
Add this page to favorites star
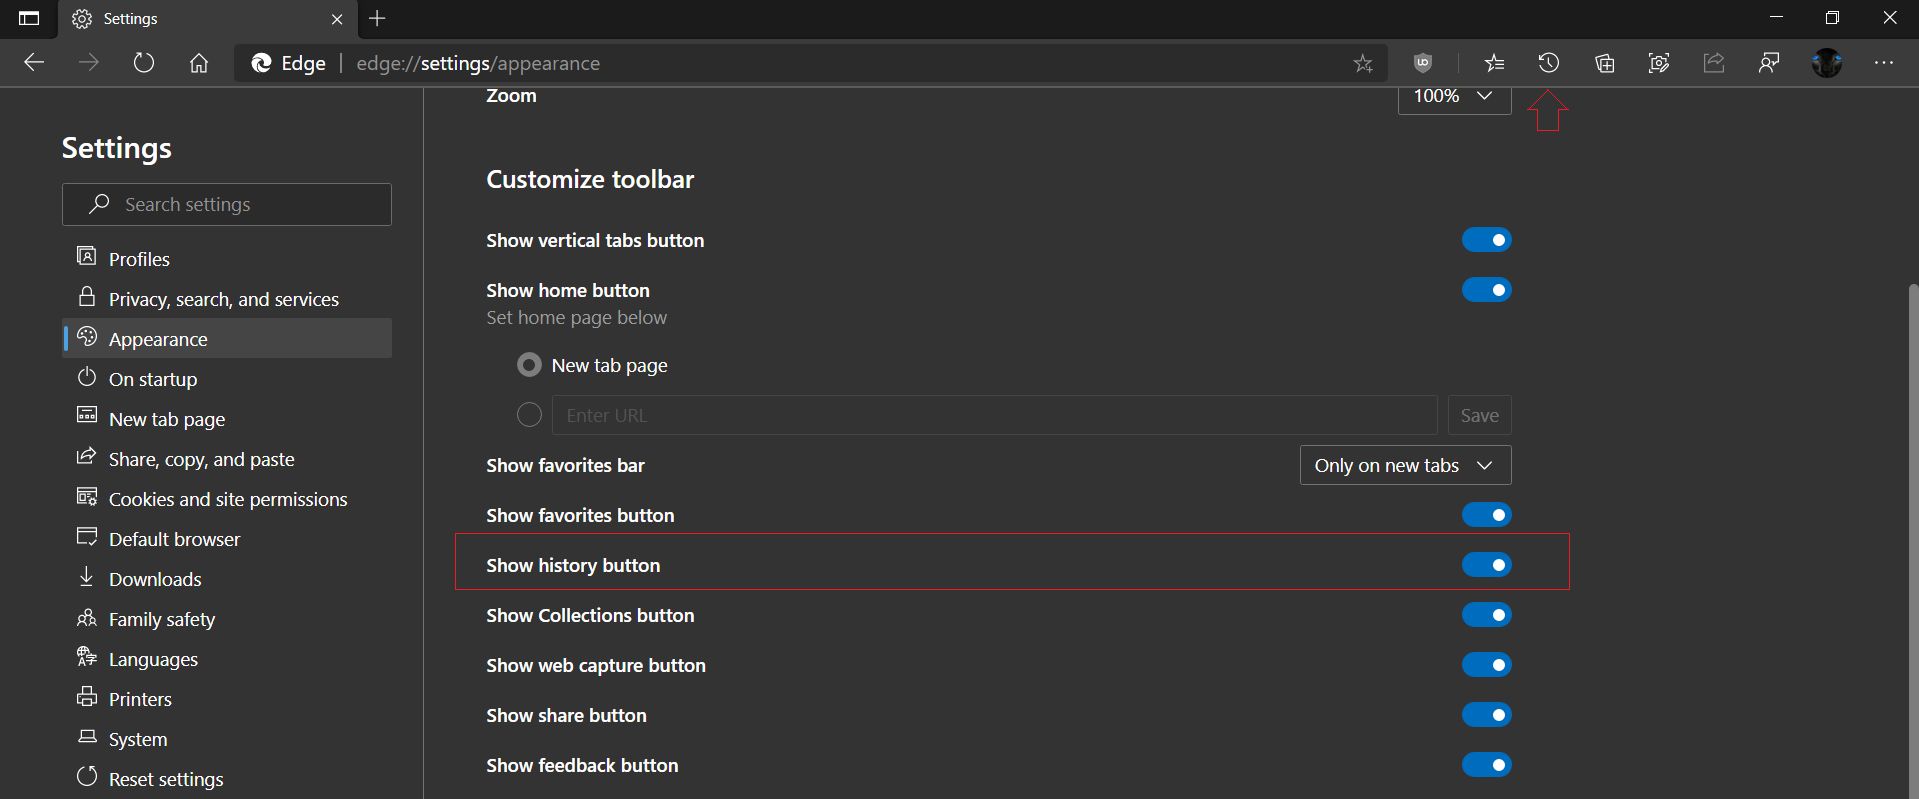(x=1363, y=63)
